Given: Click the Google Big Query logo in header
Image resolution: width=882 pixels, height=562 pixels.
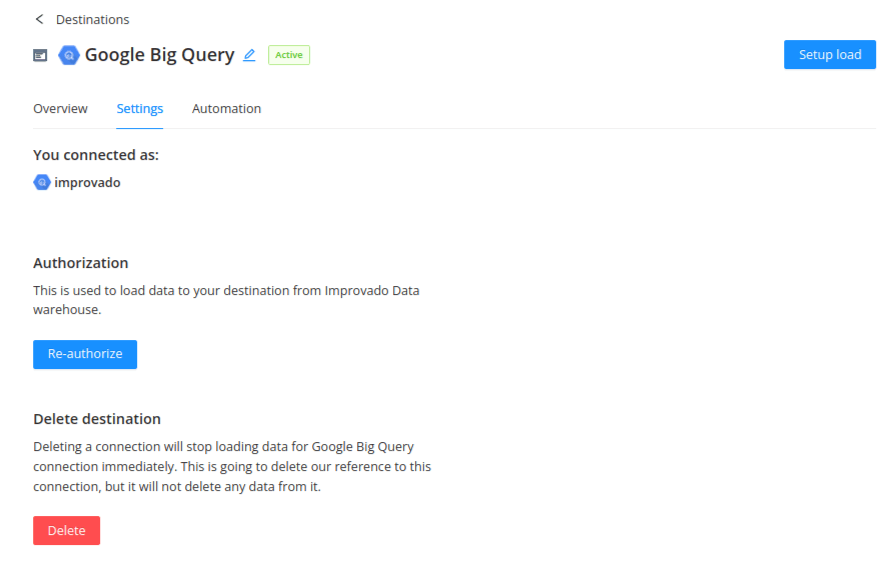Looking at the screenshot, I should (69, 55).
